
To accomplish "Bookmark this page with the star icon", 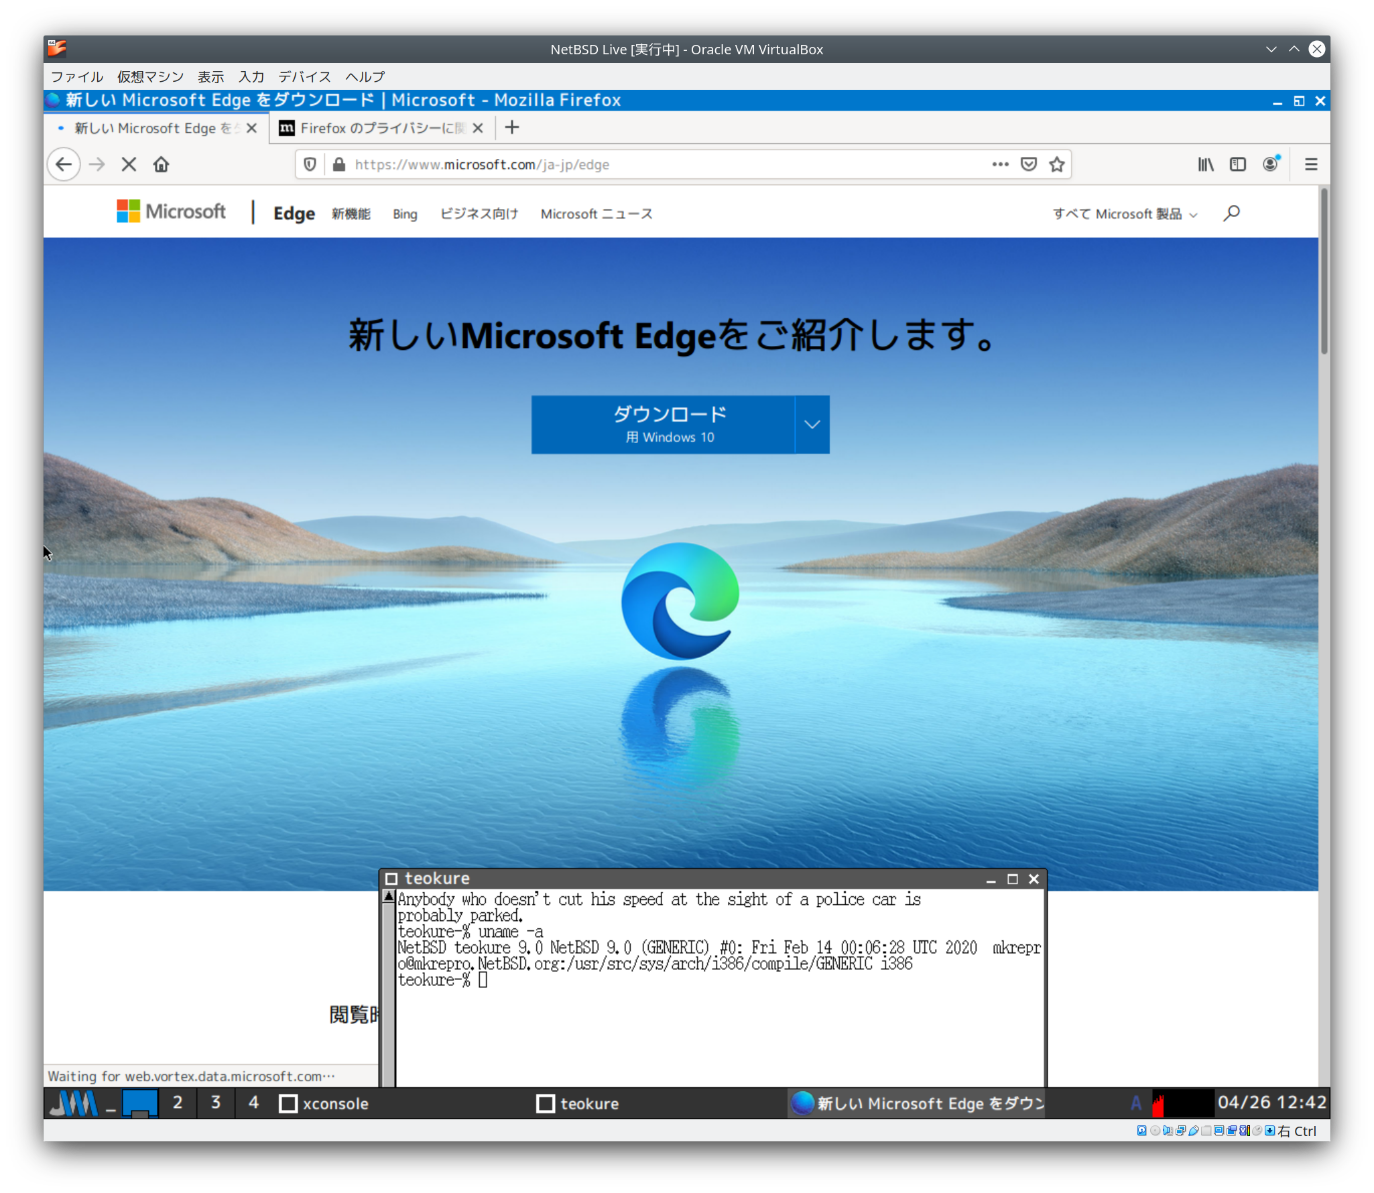I will tap(1057, 165).
